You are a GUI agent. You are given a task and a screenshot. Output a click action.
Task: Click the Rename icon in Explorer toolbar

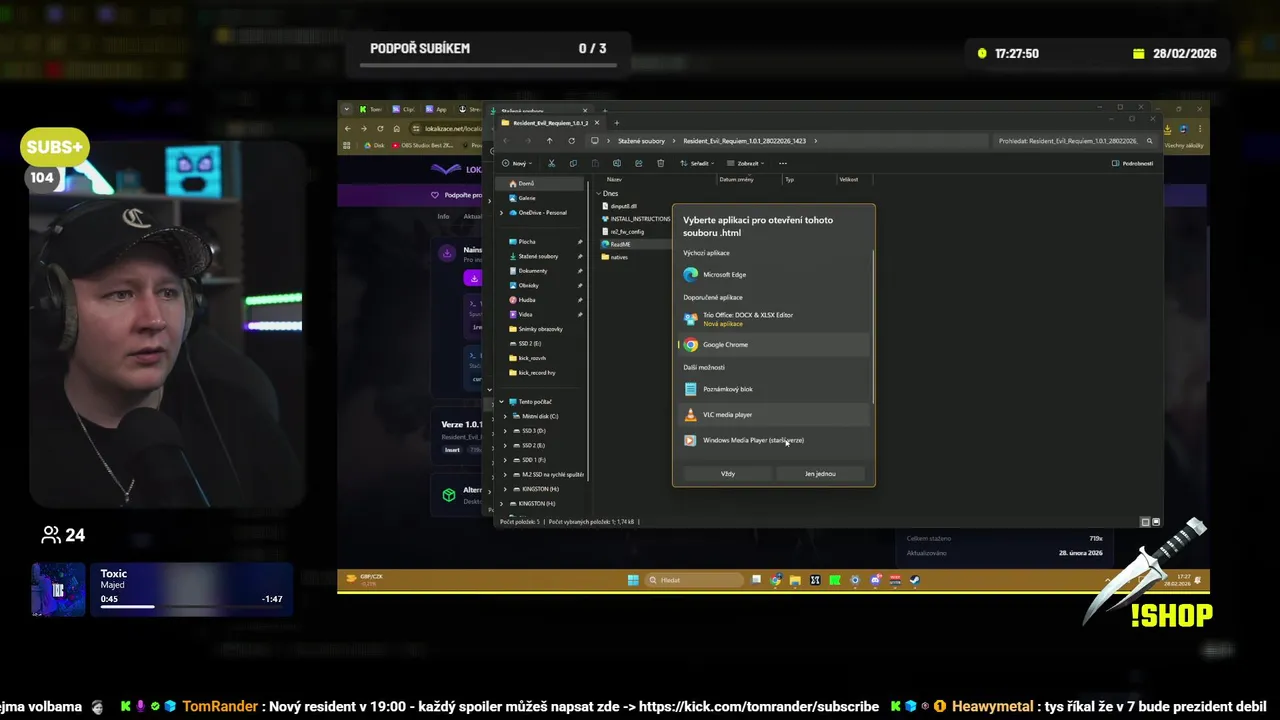(x=617, y=163)
